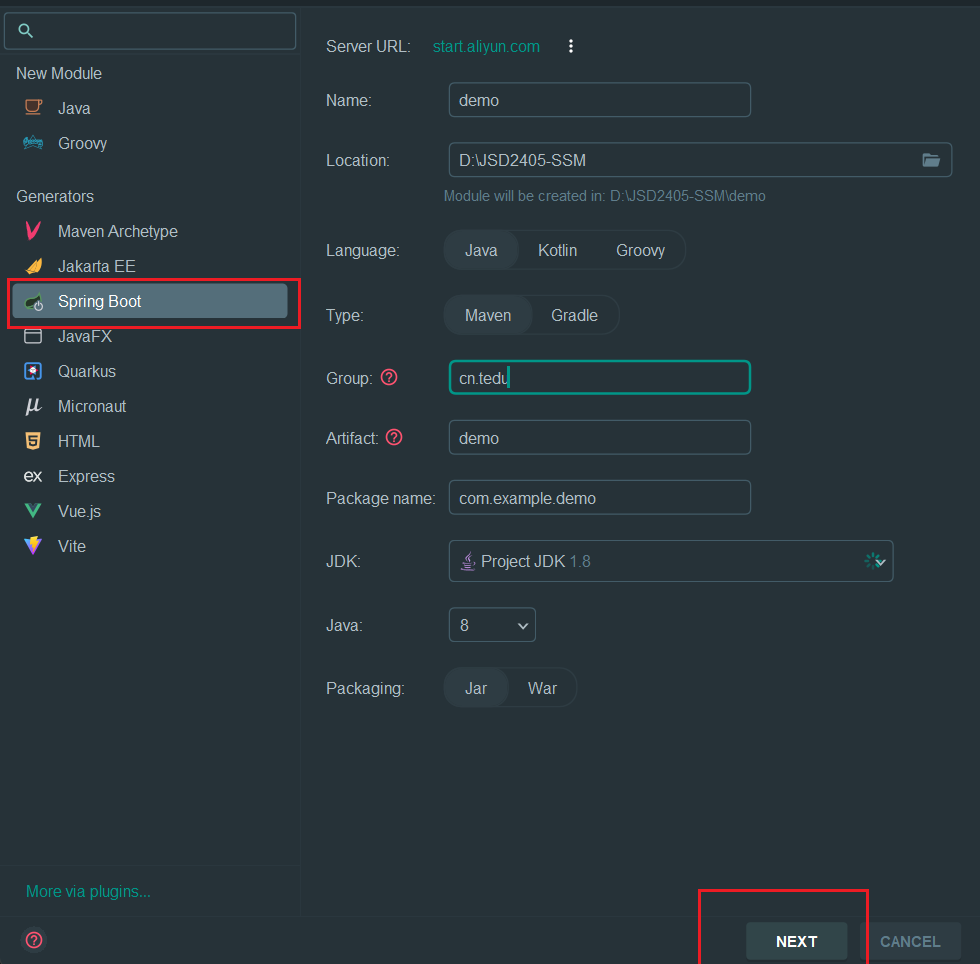980x964 pixels.
Task: Click the Jakarta EE sail icon
Action: click(x=34, y=266)
